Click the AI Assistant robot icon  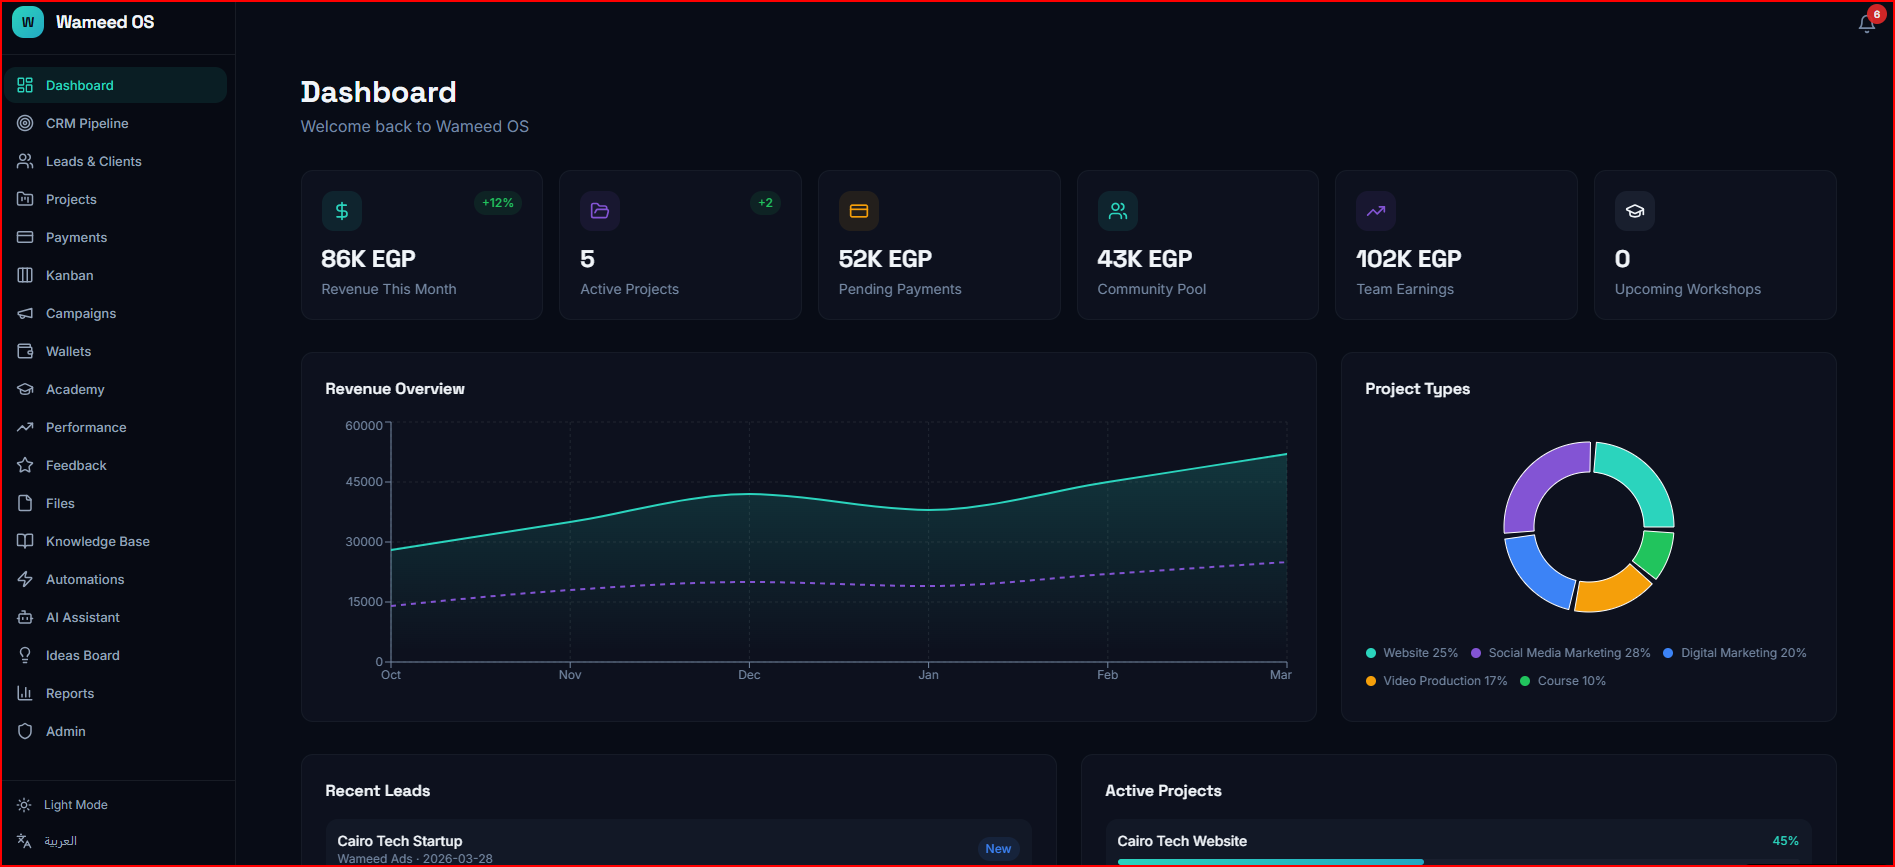pyautogui.click(x=25, y=617)
